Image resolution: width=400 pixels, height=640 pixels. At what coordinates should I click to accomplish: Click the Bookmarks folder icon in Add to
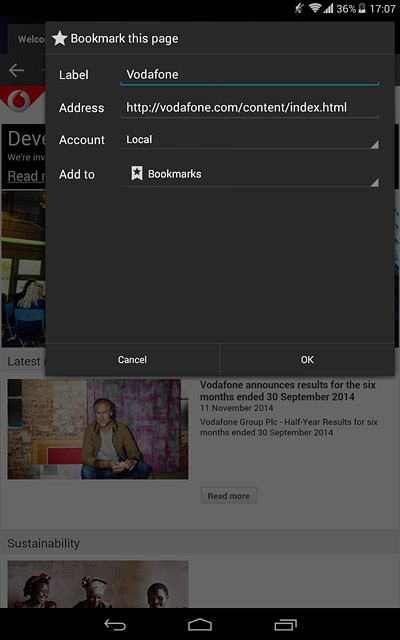[137, 173]
